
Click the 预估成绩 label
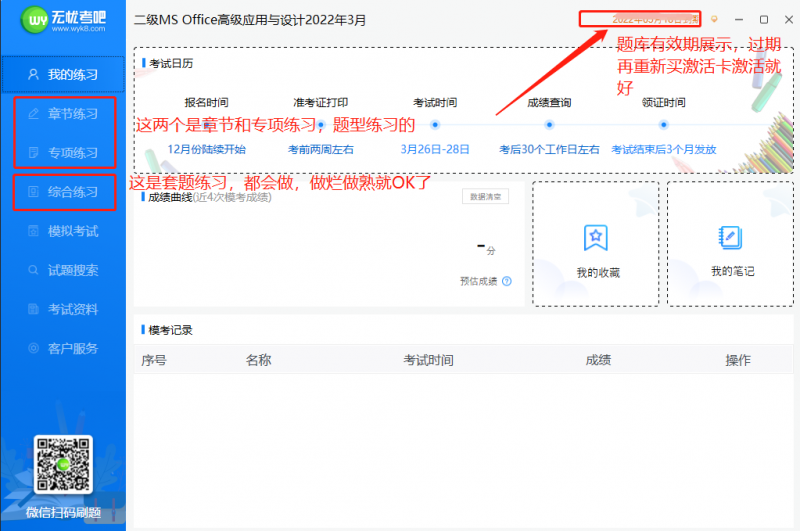[479, 282]
